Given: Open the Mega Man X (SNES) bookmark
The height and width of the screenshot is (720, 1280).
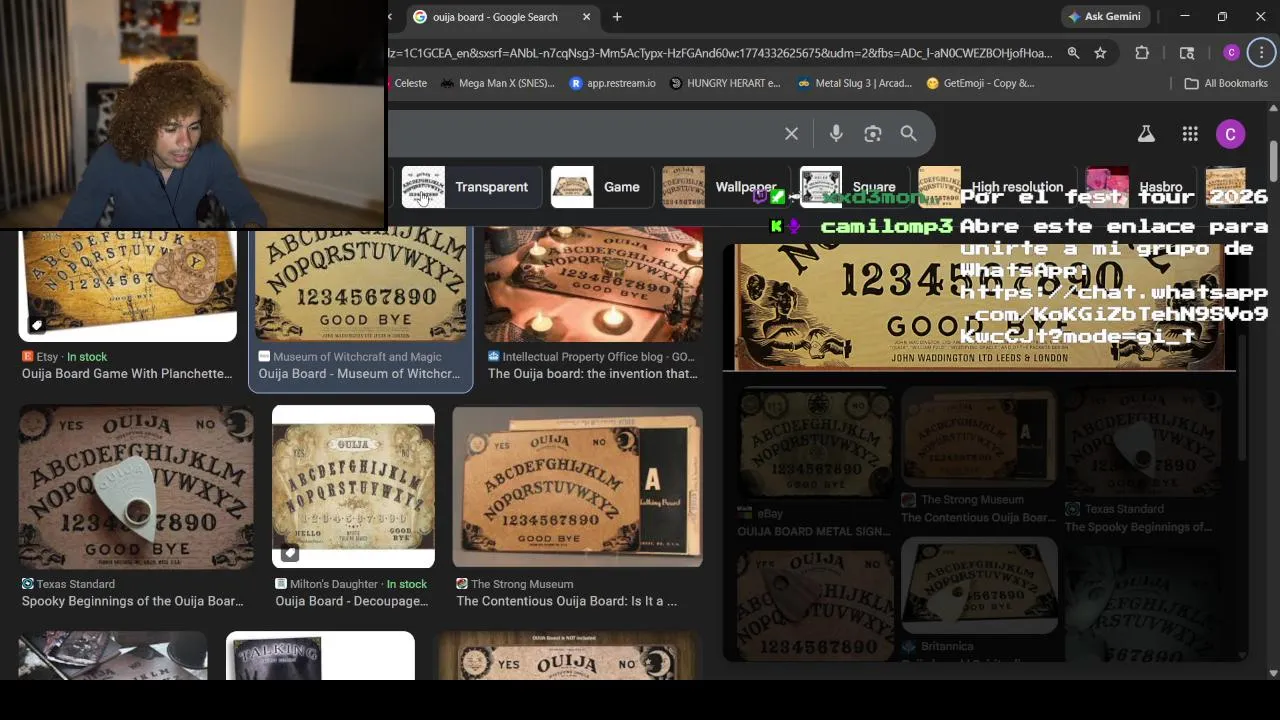Looking at the screenshot, I should [497, 83].
